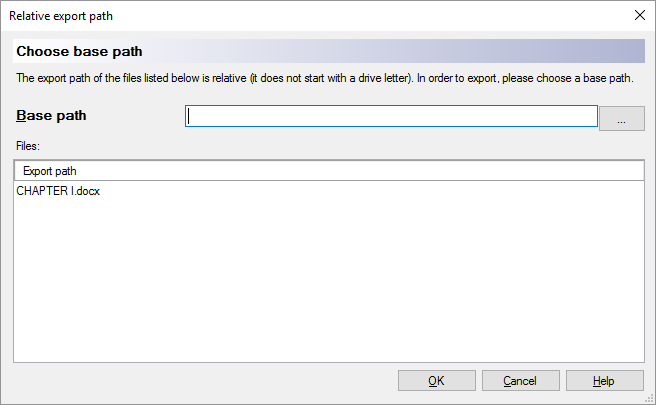Focus the Base path text field
The width and height of the screenshot is (656, 405).
(391, 117)
